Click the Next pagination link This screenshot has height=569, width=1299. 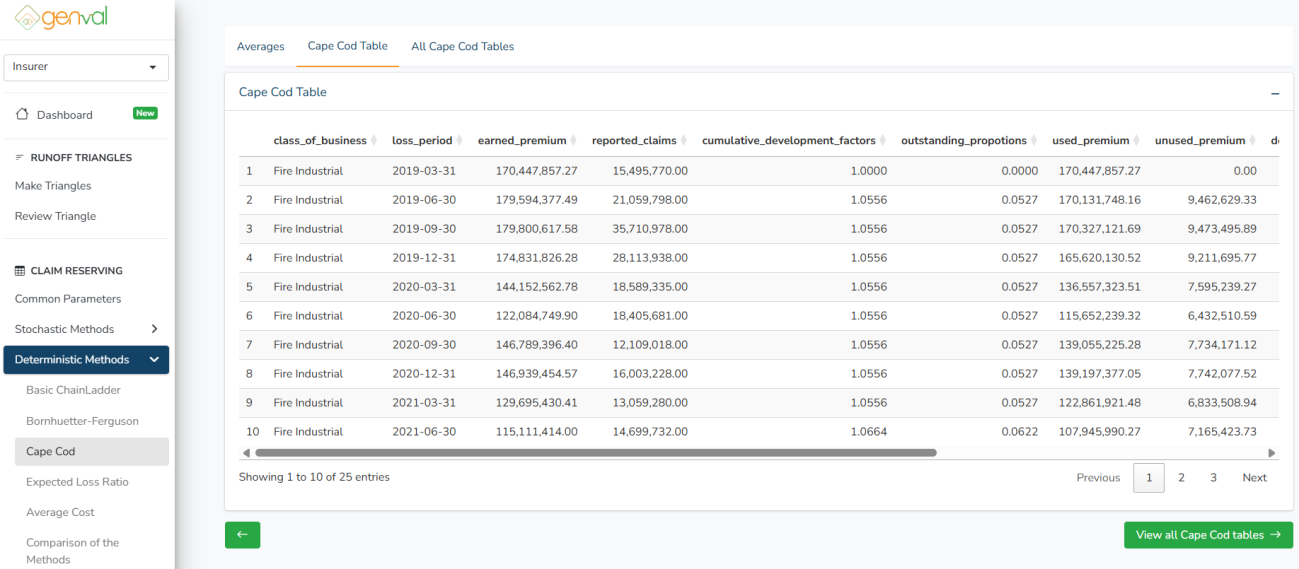pos(1254,478)
